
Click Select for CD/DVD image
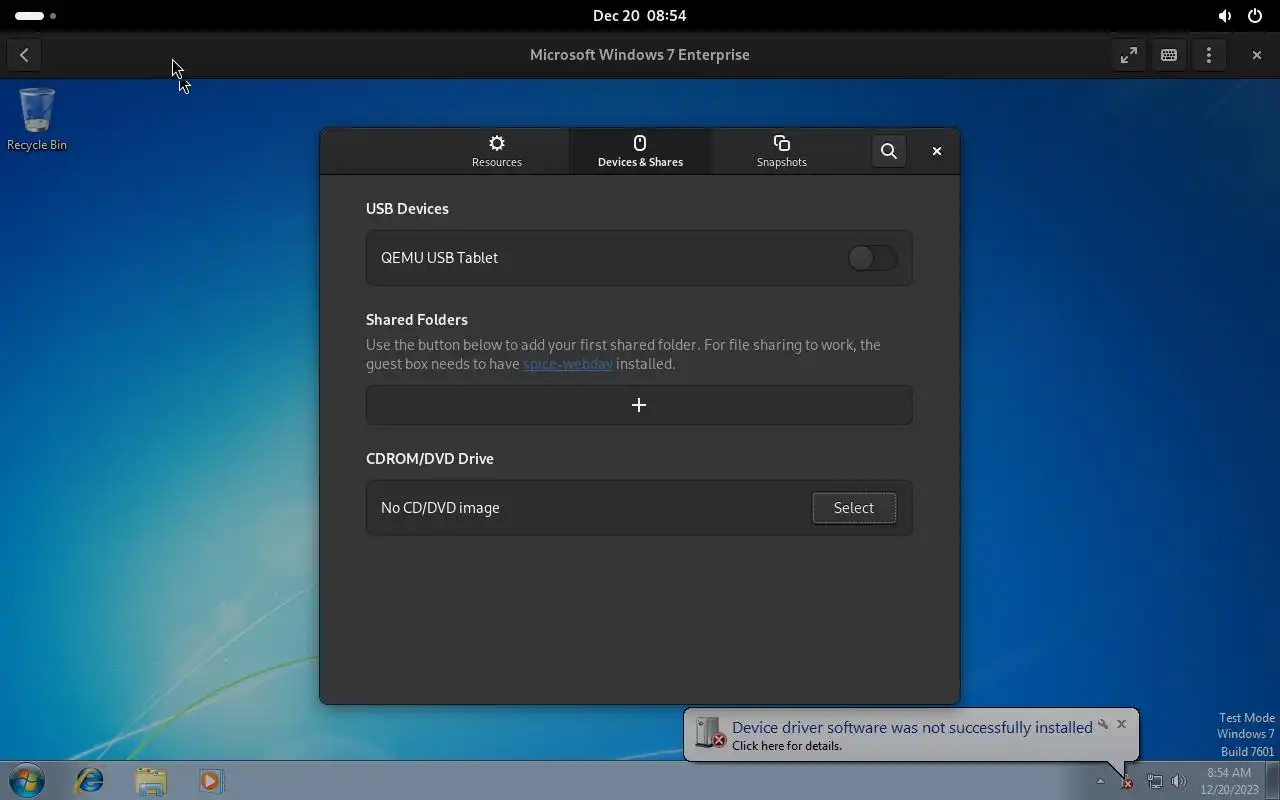point(854,508)
